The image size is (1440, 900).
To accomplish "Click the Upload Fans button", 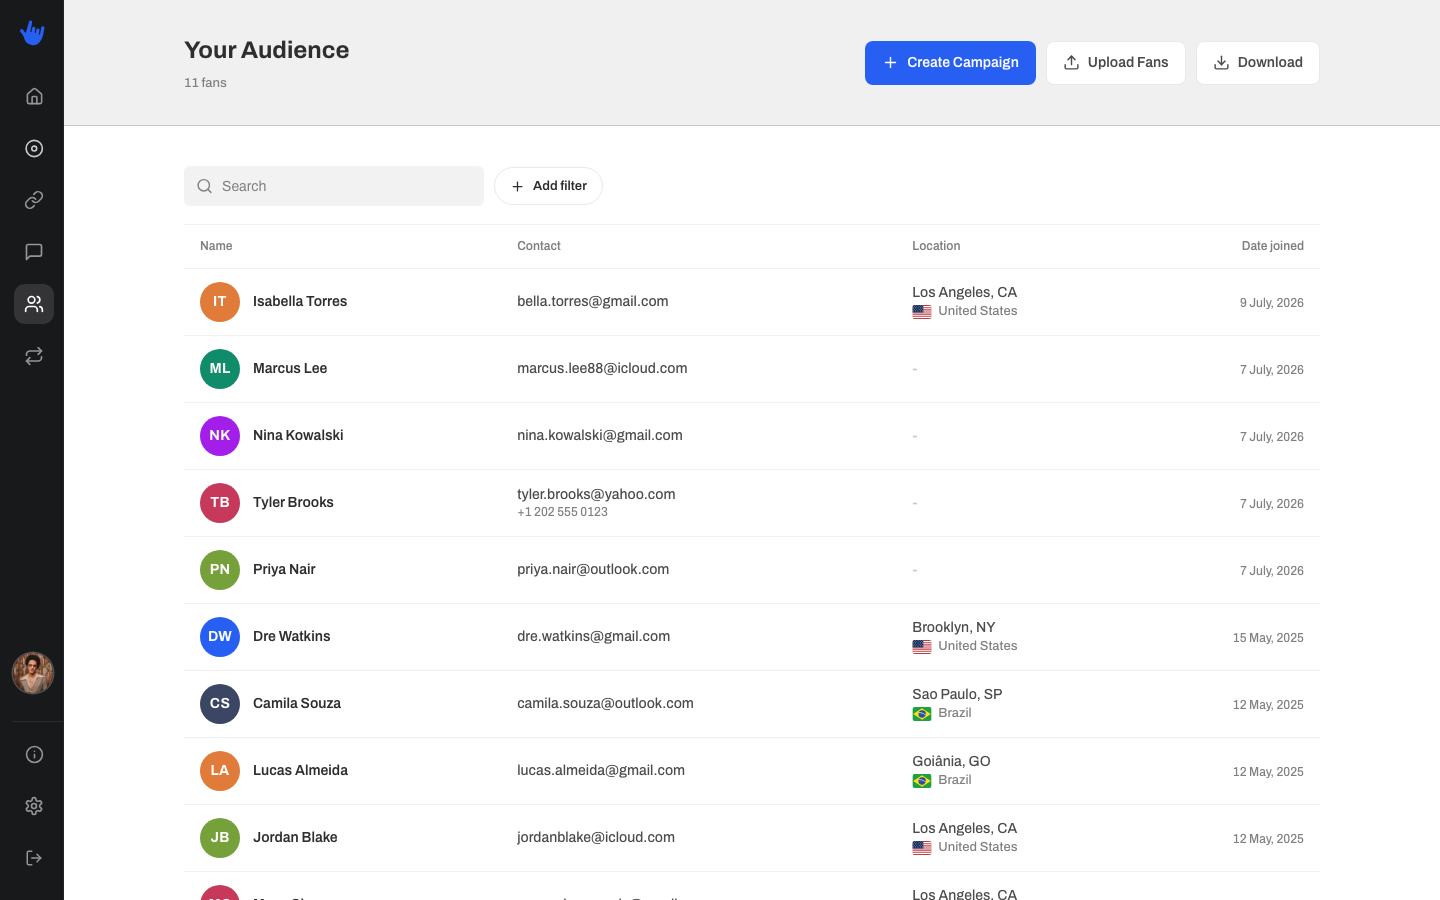I will (1116, 63).
